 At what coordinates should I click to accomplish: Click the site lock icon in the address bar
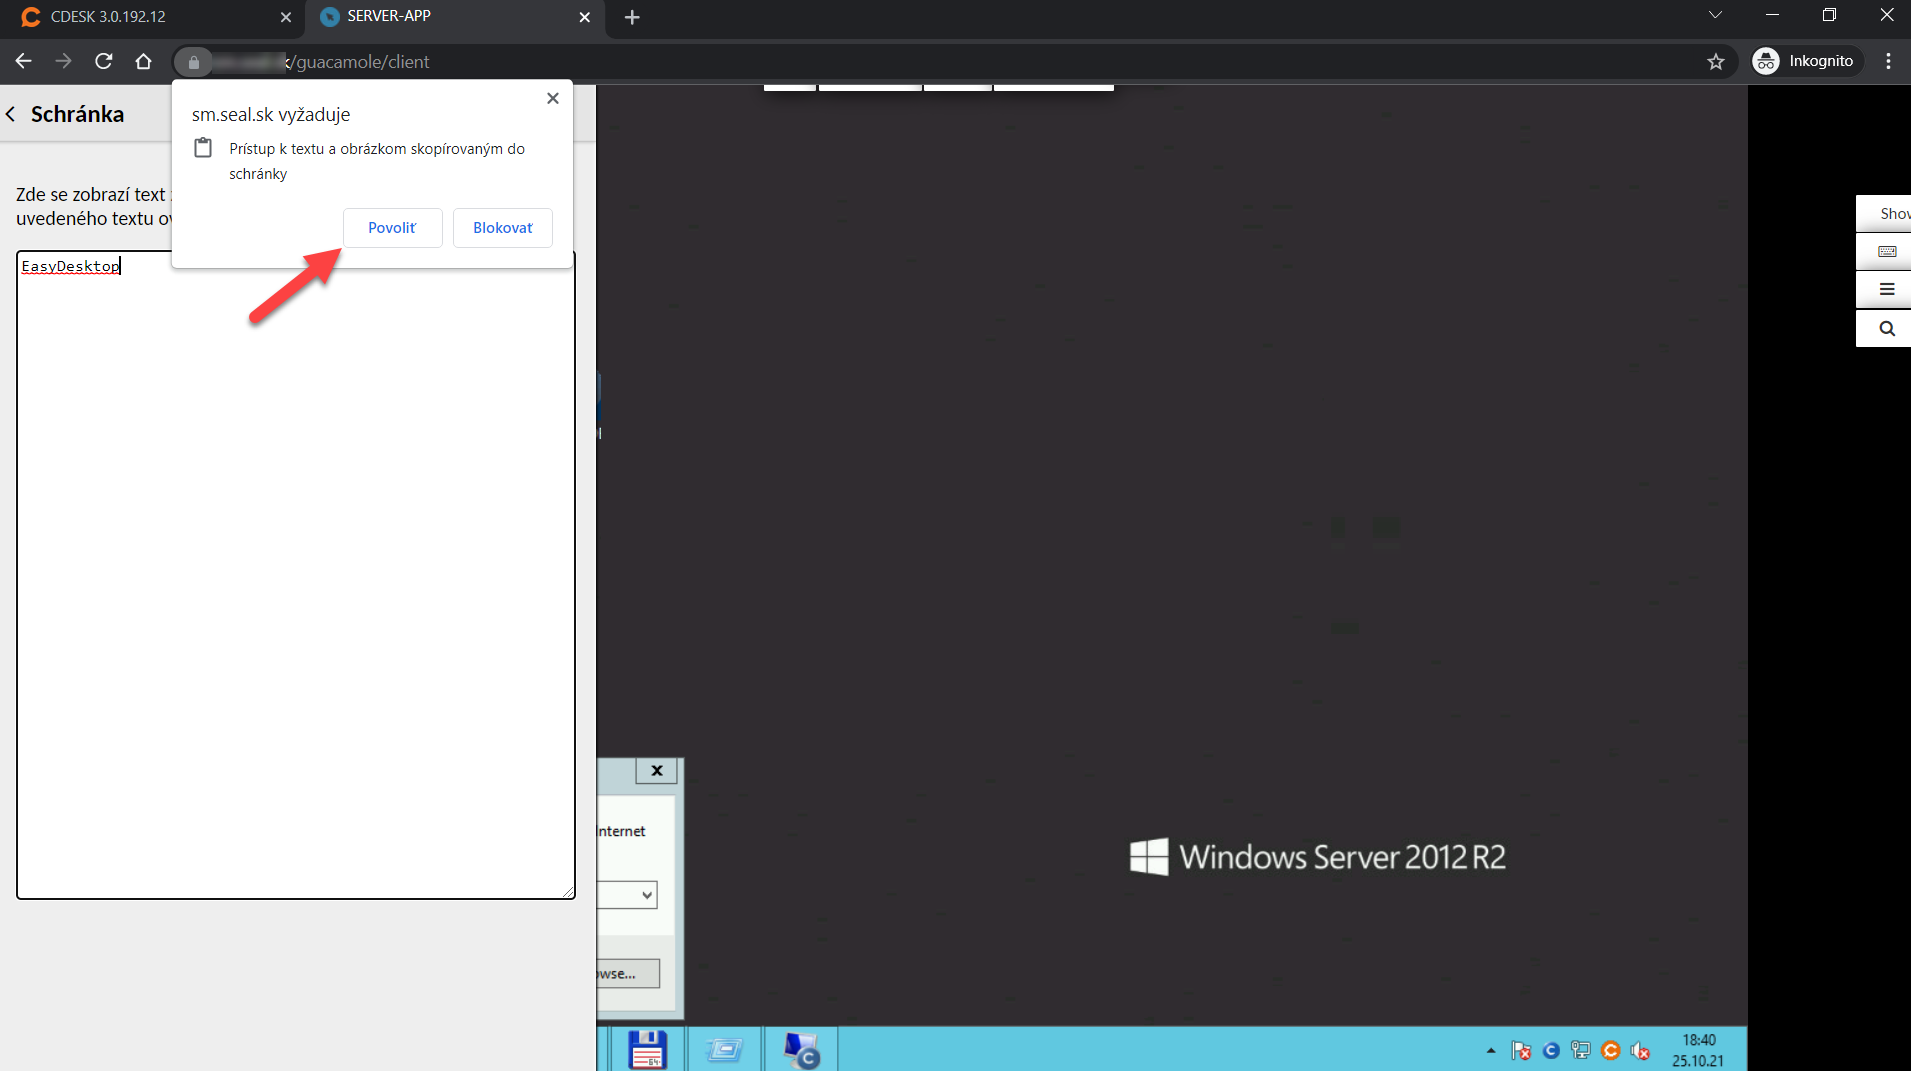pyautogui.click(x=194, y=62)
